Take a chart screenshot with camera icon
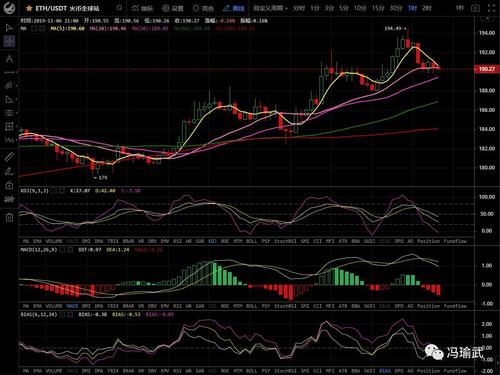500x375 pixels. (475, 8)
